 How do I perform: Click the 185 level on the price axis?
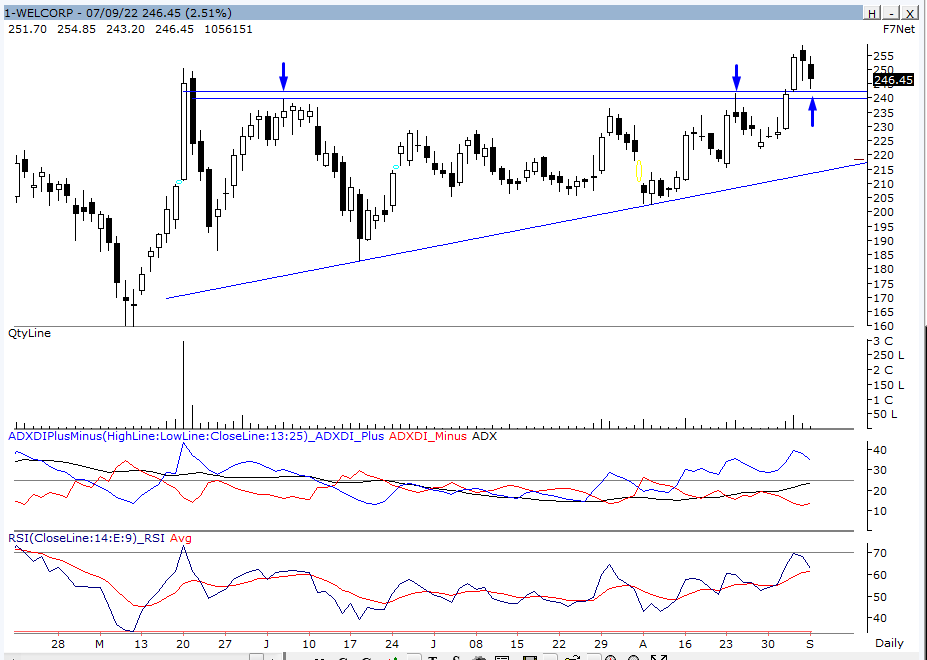point(883,255)
